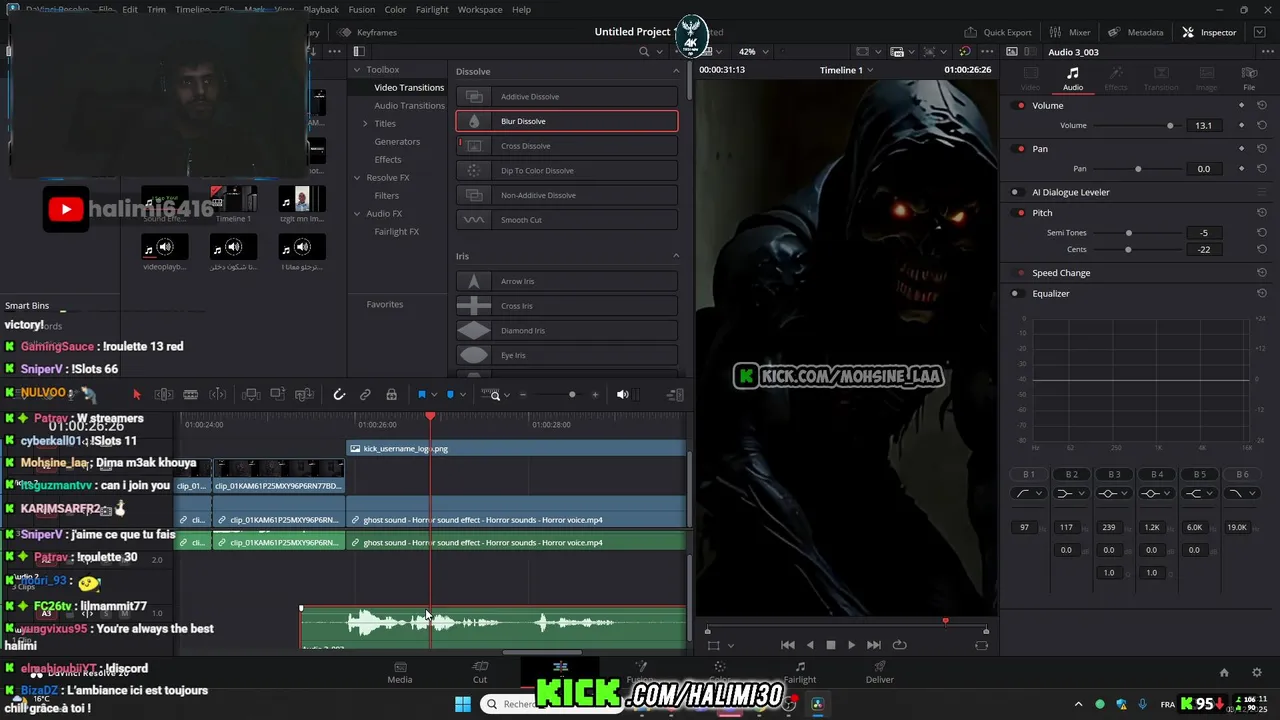This screenshot has width=1280, height=720.
Task: Open the Color menu in menu bar
Action: point(395,9)
